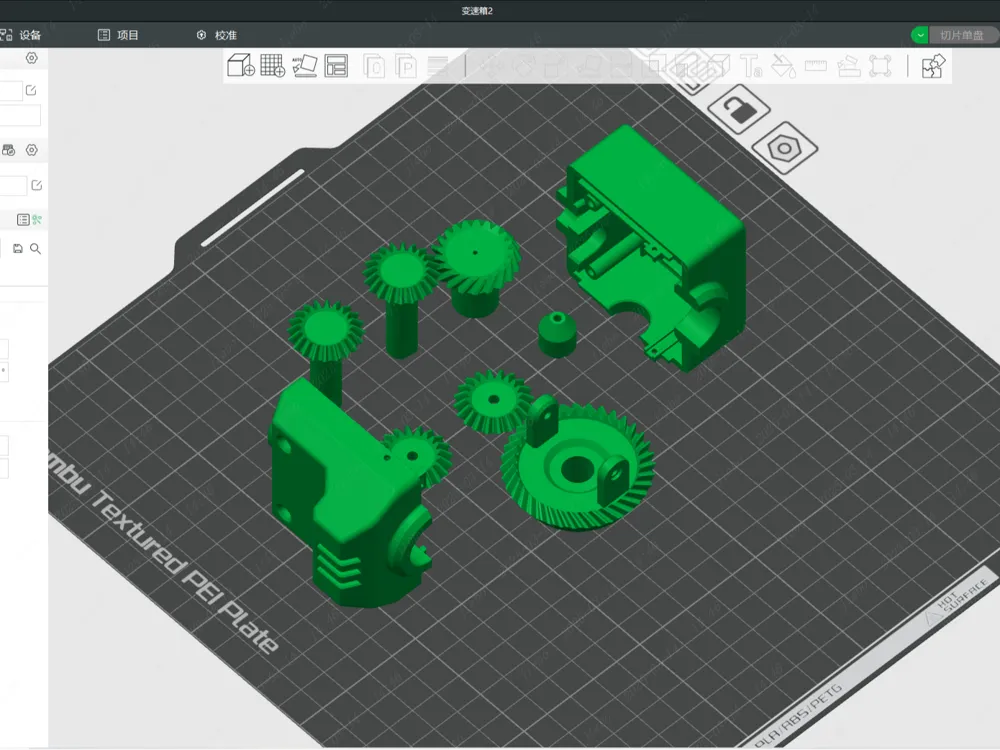This screenshot has width=1000, height=750.
Task: Open variable layer height tool
Action: (438, 66)
